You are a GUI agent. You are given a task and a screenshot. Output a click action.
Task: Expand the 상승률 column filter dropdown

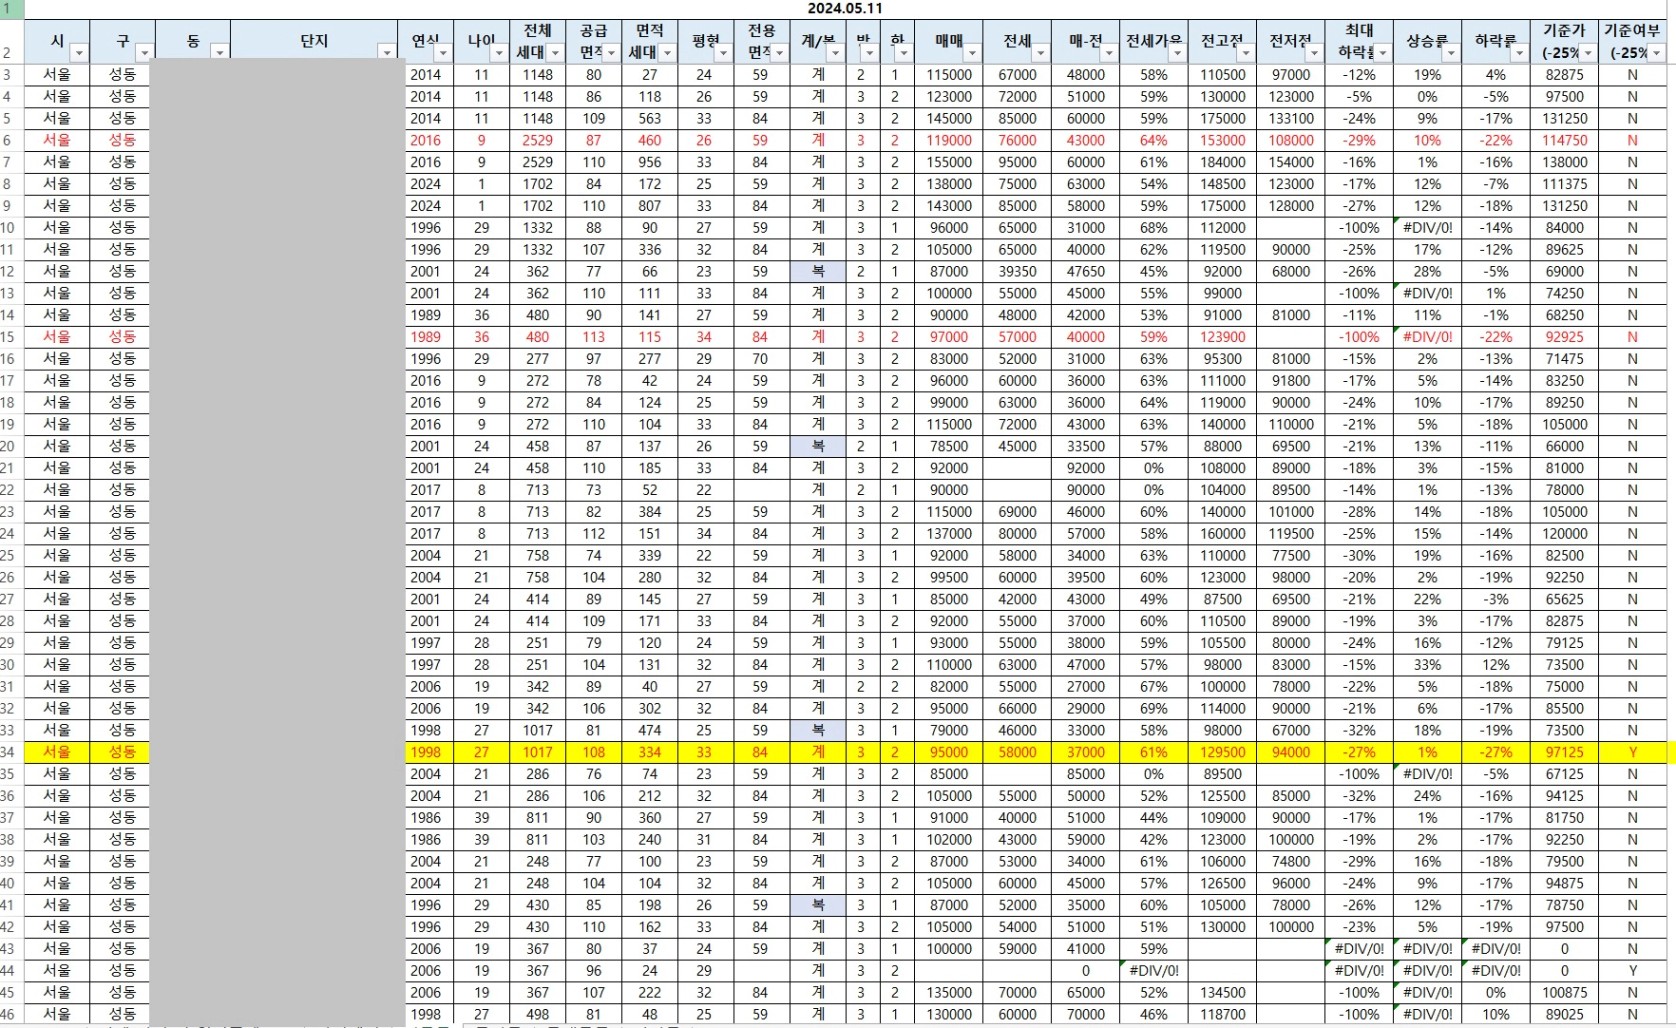pos(1451,52)
